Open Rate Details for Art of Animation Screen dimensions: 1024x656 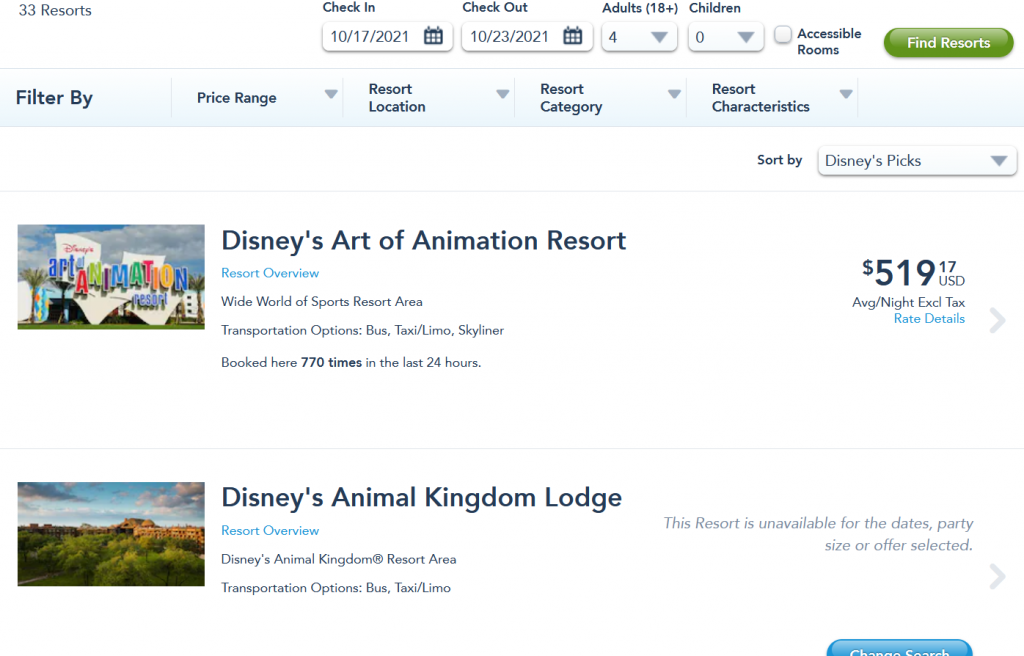pyautogui.click(x=929, y=319)
